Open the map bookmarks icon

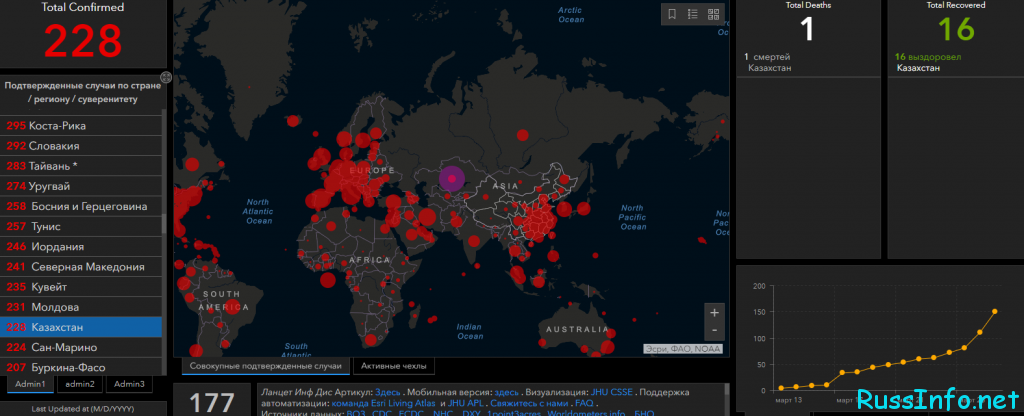point(672,14)
